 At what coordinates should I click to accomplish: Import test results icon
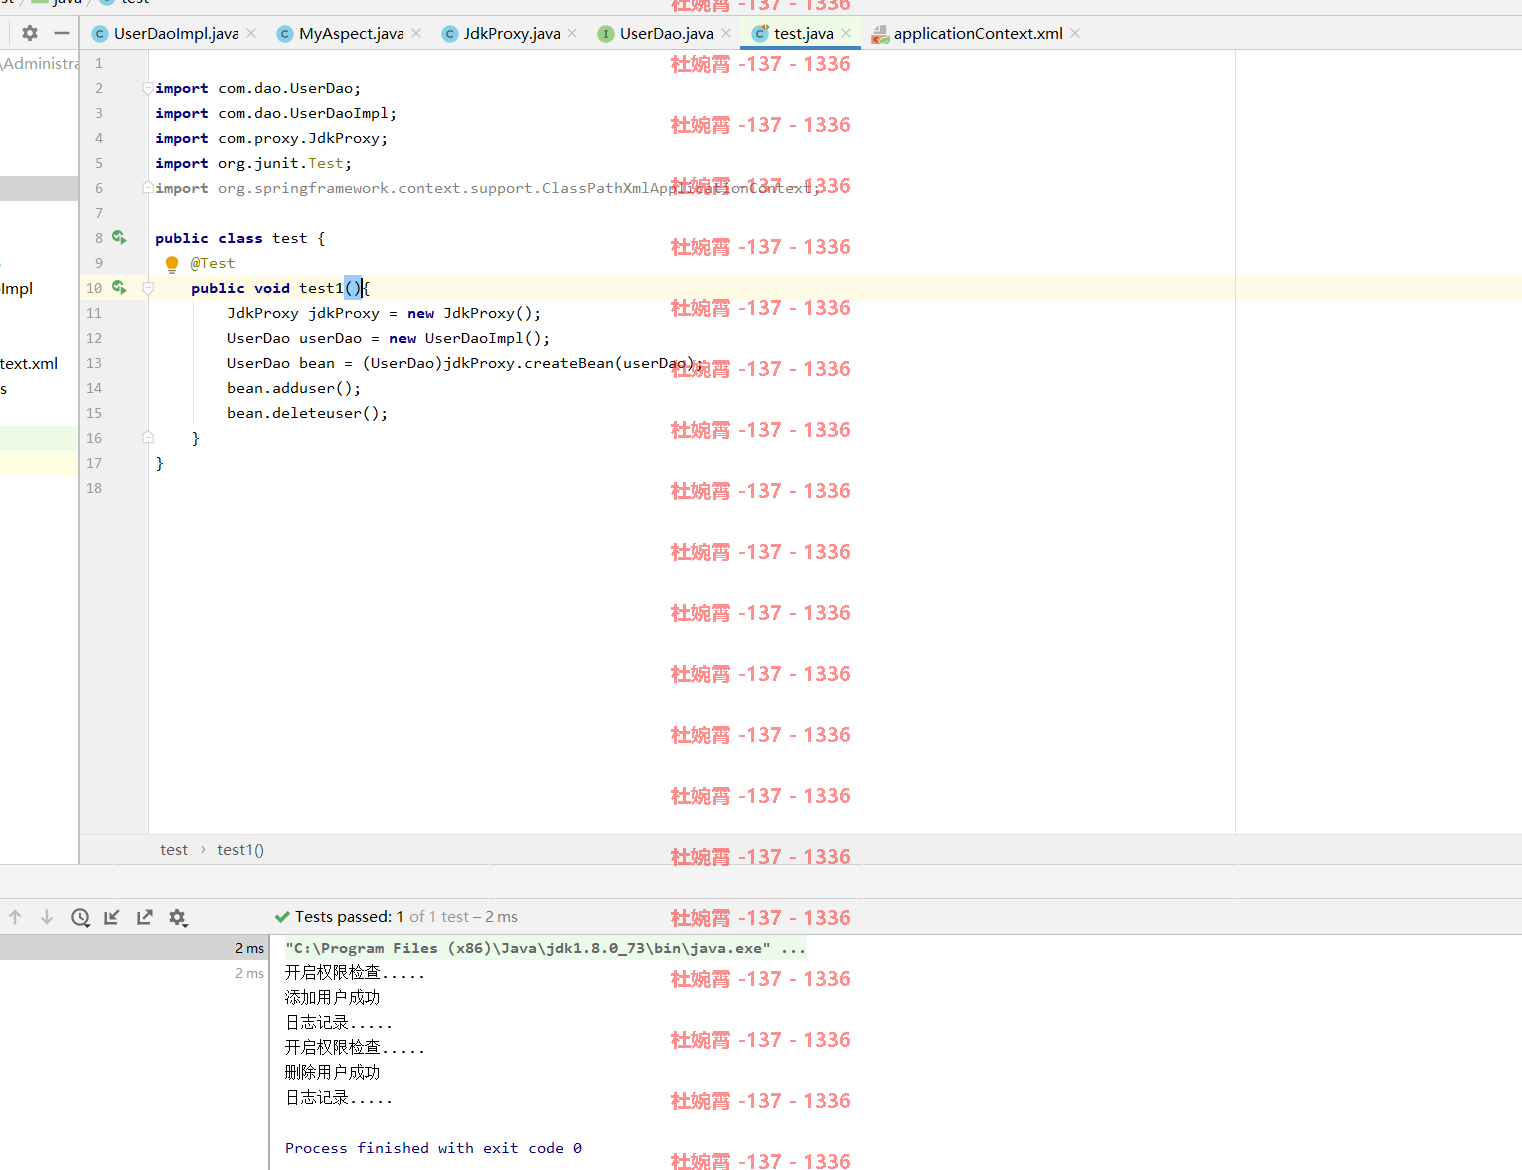(x=112, y=917)
